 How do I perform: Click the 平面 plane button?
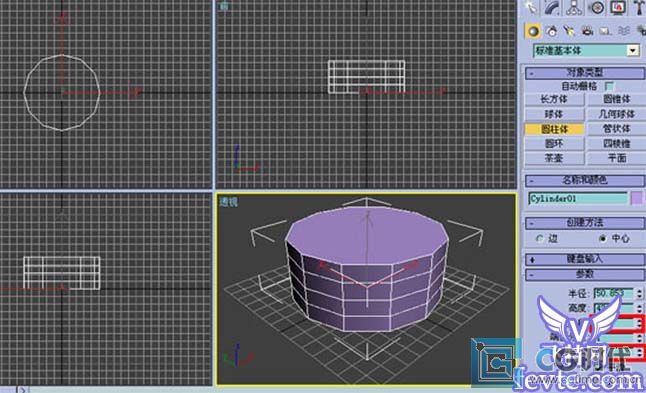pos(616,158)
